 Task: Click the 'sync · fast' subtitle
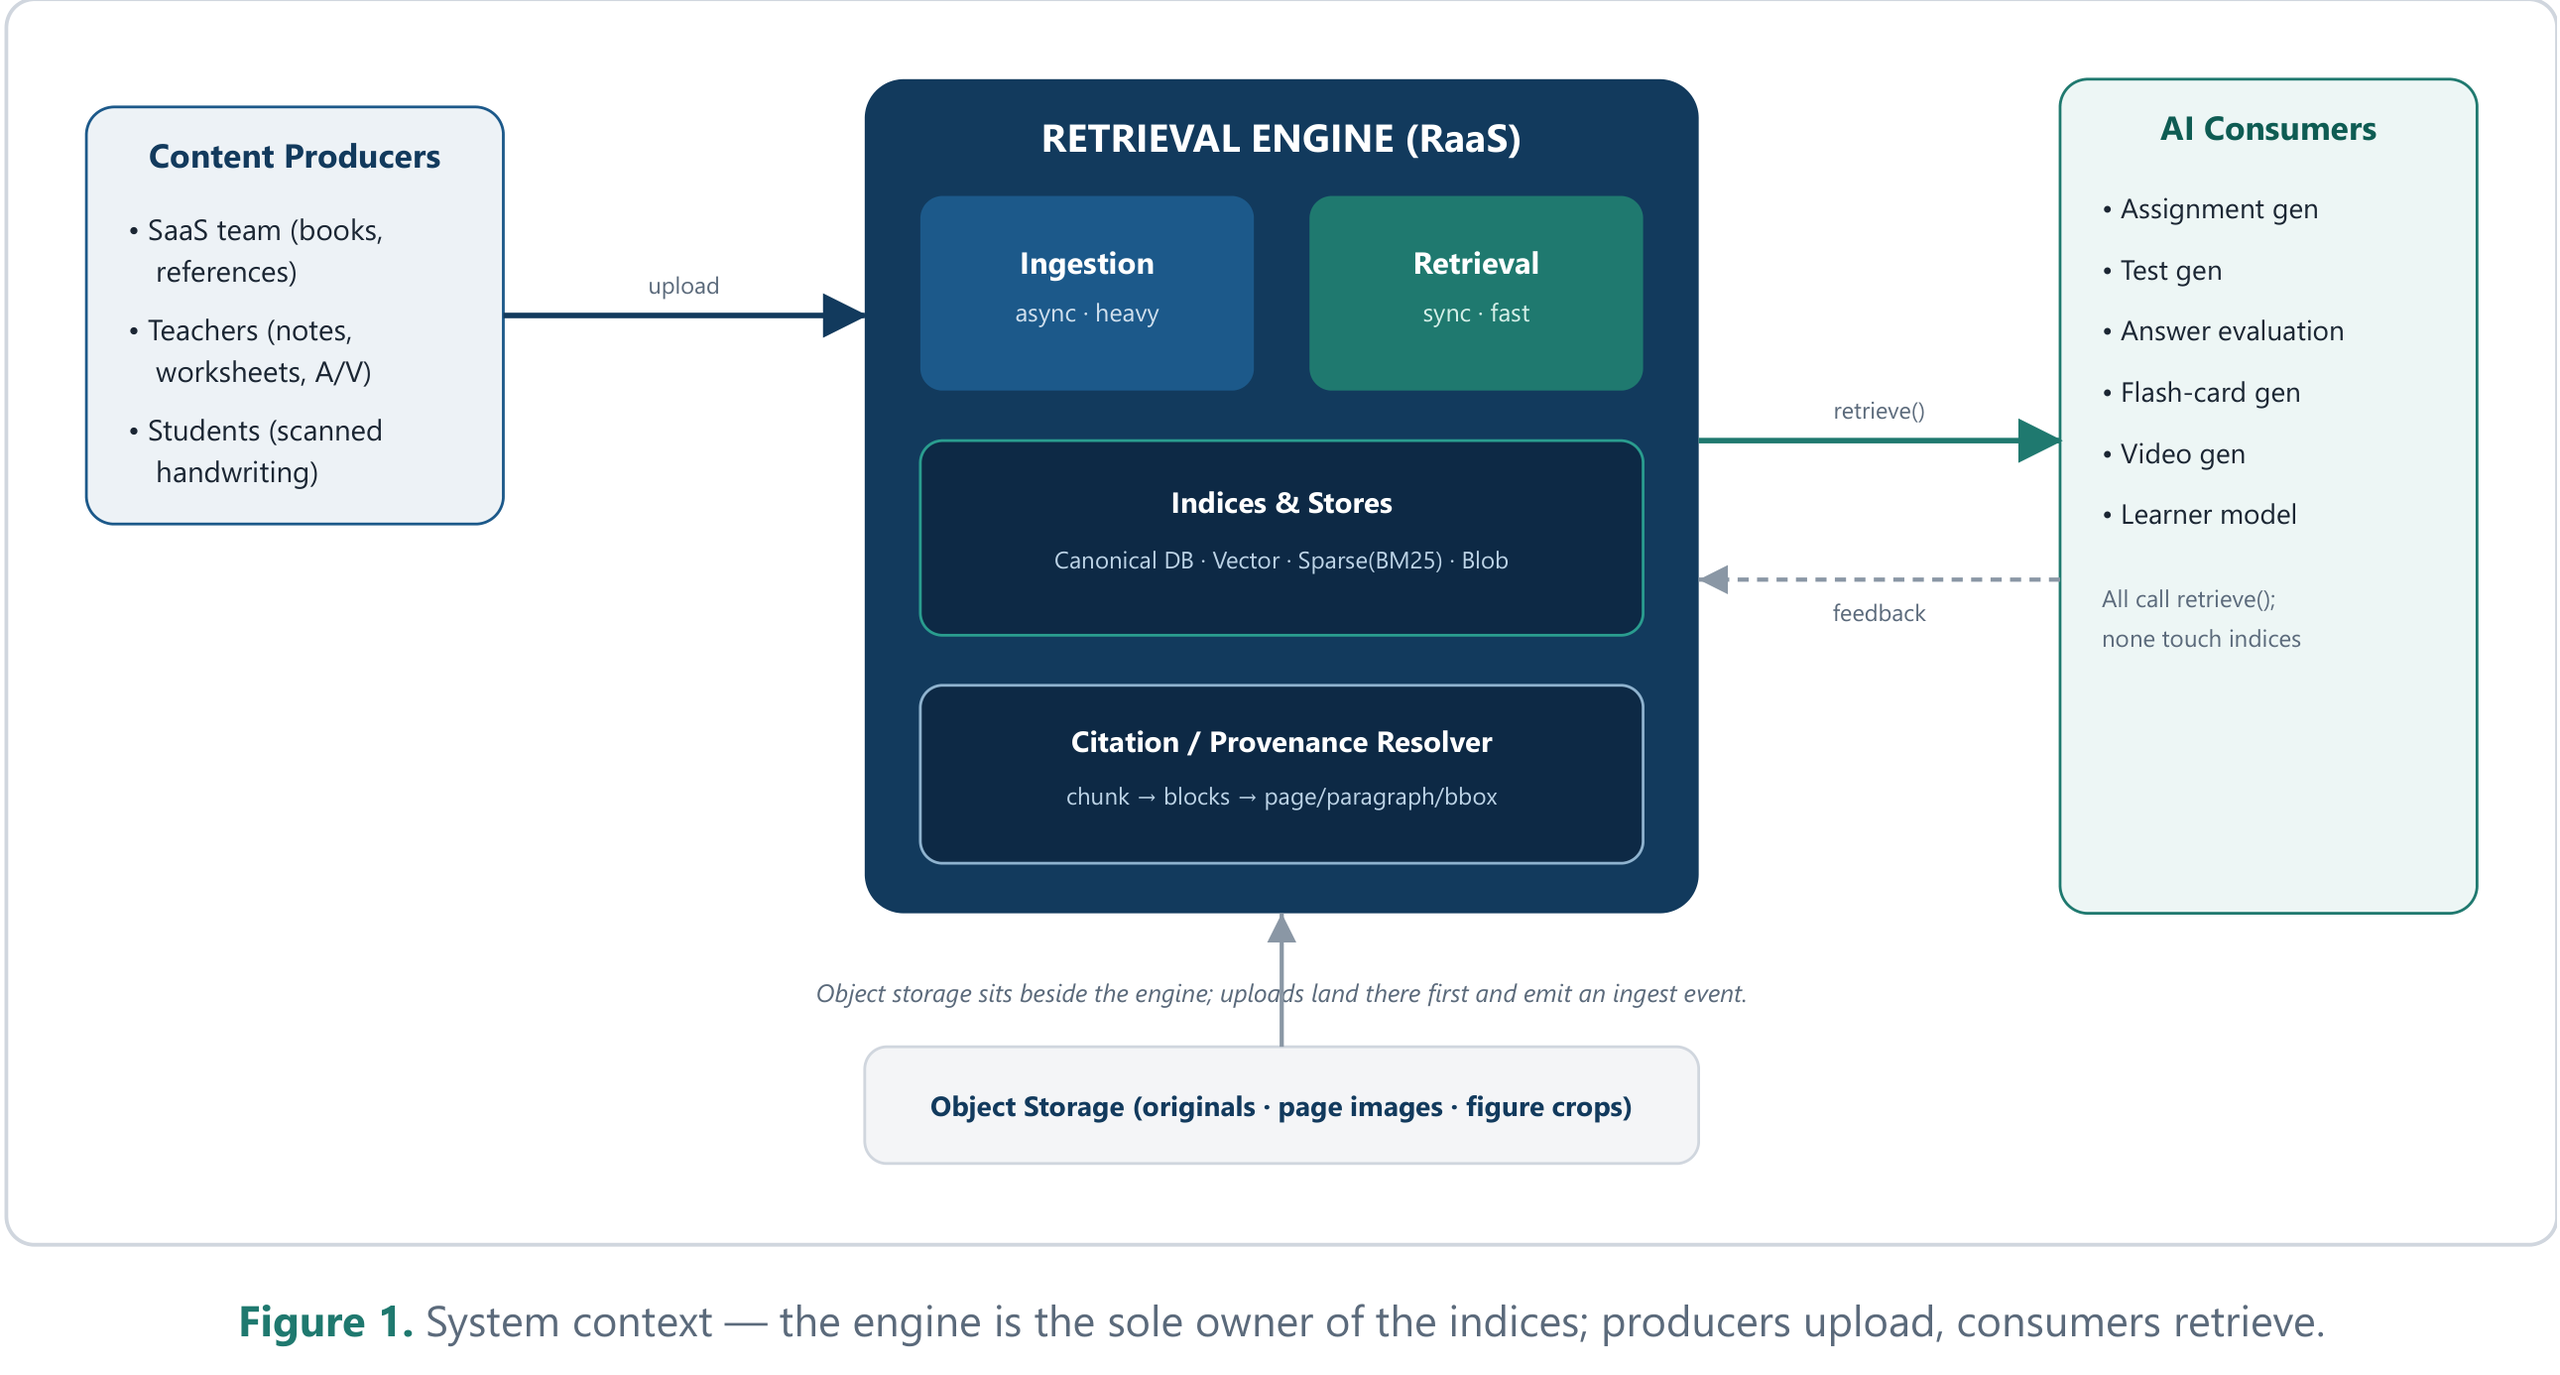click(x=1475, y=313)
